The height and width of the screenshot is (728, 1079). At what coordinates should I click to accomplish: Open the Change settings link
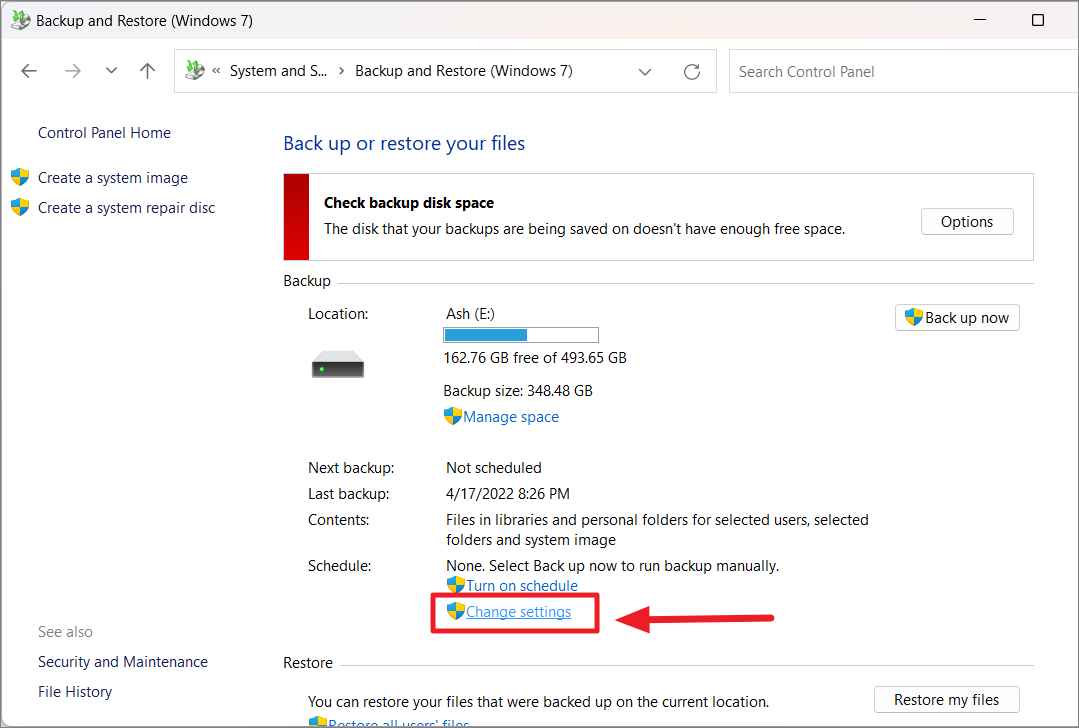coord(518,612)
